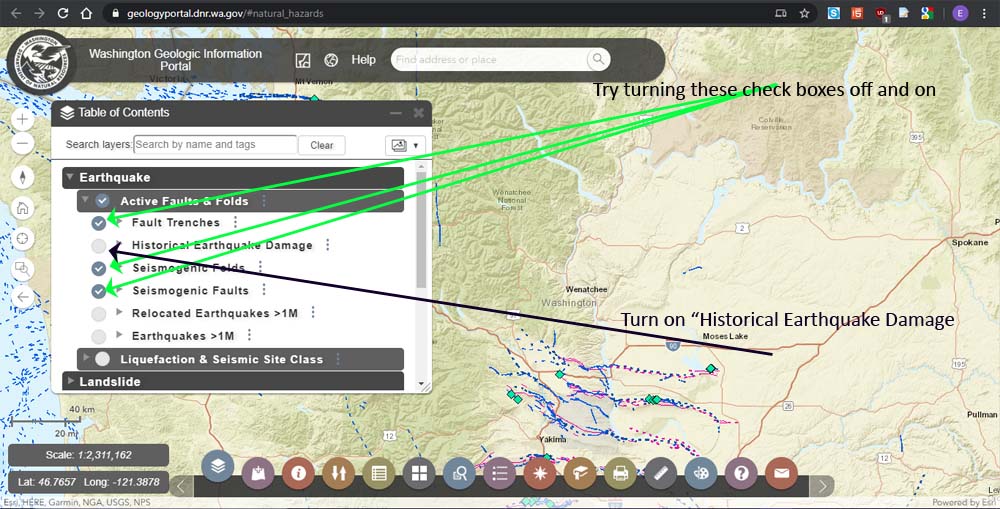Click the compass reset orientation button
The height and width of the screenshot is (509, 1000).
click(x=23, y=178)
